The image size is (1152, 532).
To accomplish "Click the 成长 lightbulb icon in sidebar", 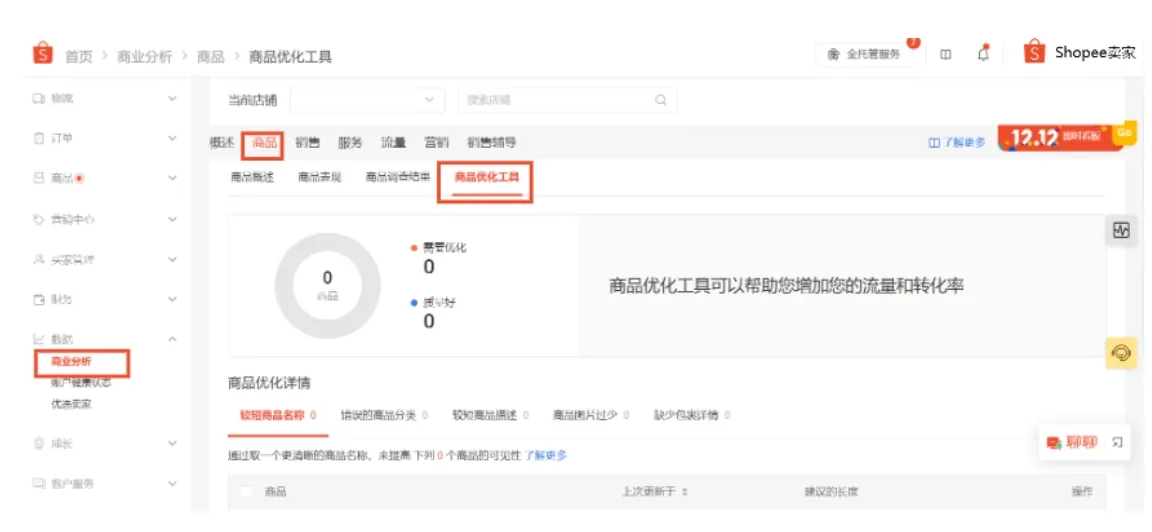I will pos(39,443).
